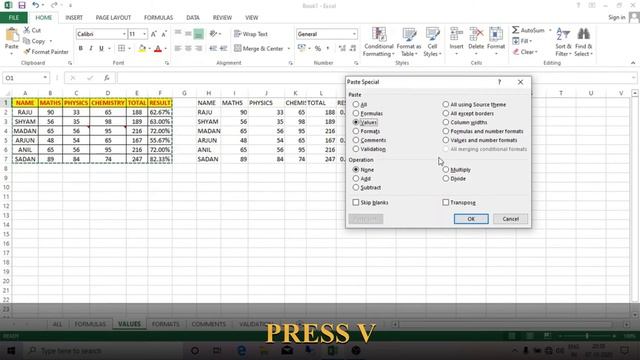Click the Delete cells icon
Viewport: 640px width, 360px height.
pos(476,34)
